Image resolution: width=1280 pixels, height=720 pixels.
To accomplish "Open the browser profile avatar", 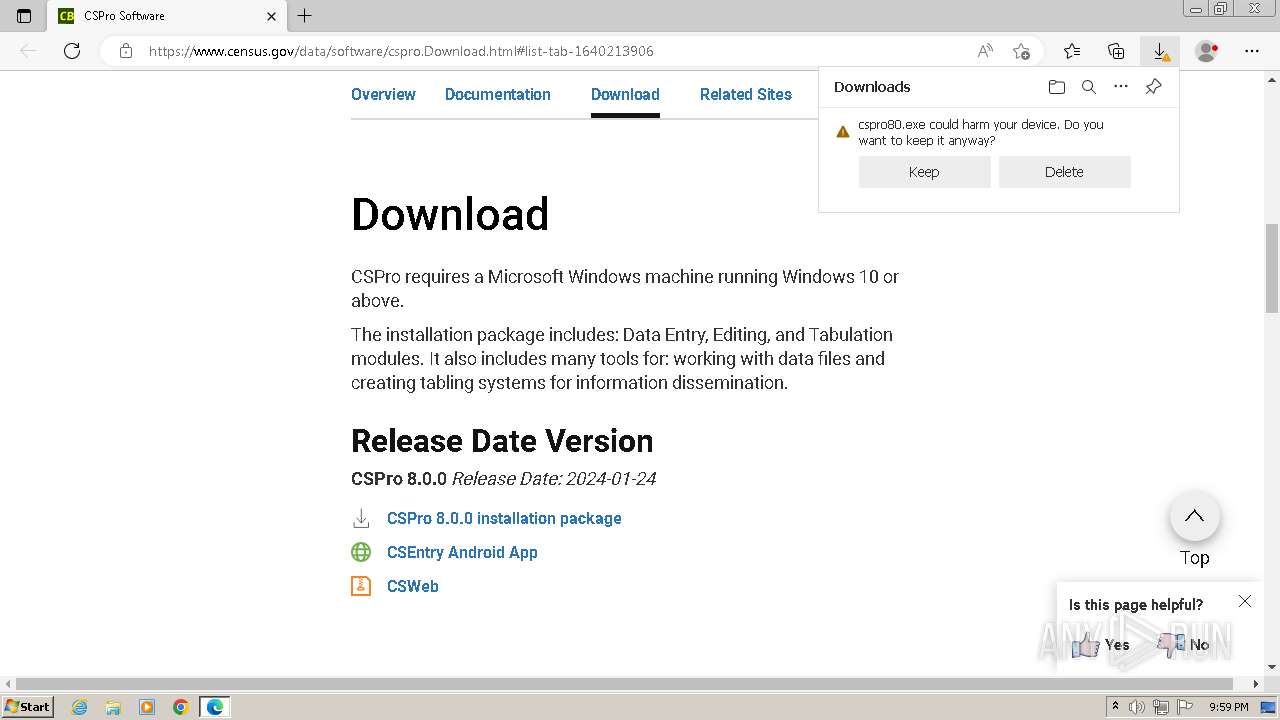I will click(x=1207, y=51).
